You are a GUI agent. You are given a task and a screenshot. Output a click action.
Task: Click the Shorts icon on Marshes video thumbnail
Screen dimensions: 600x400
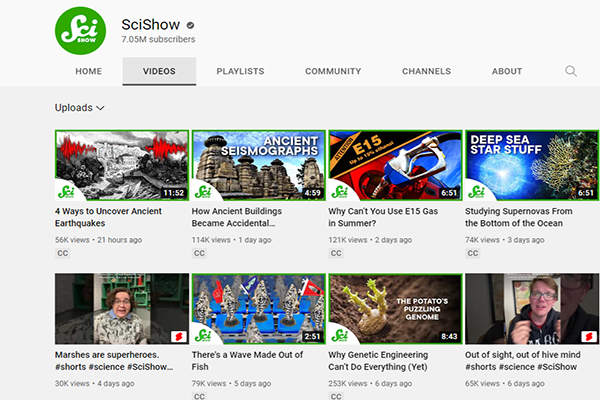click(x=177, y=336)
